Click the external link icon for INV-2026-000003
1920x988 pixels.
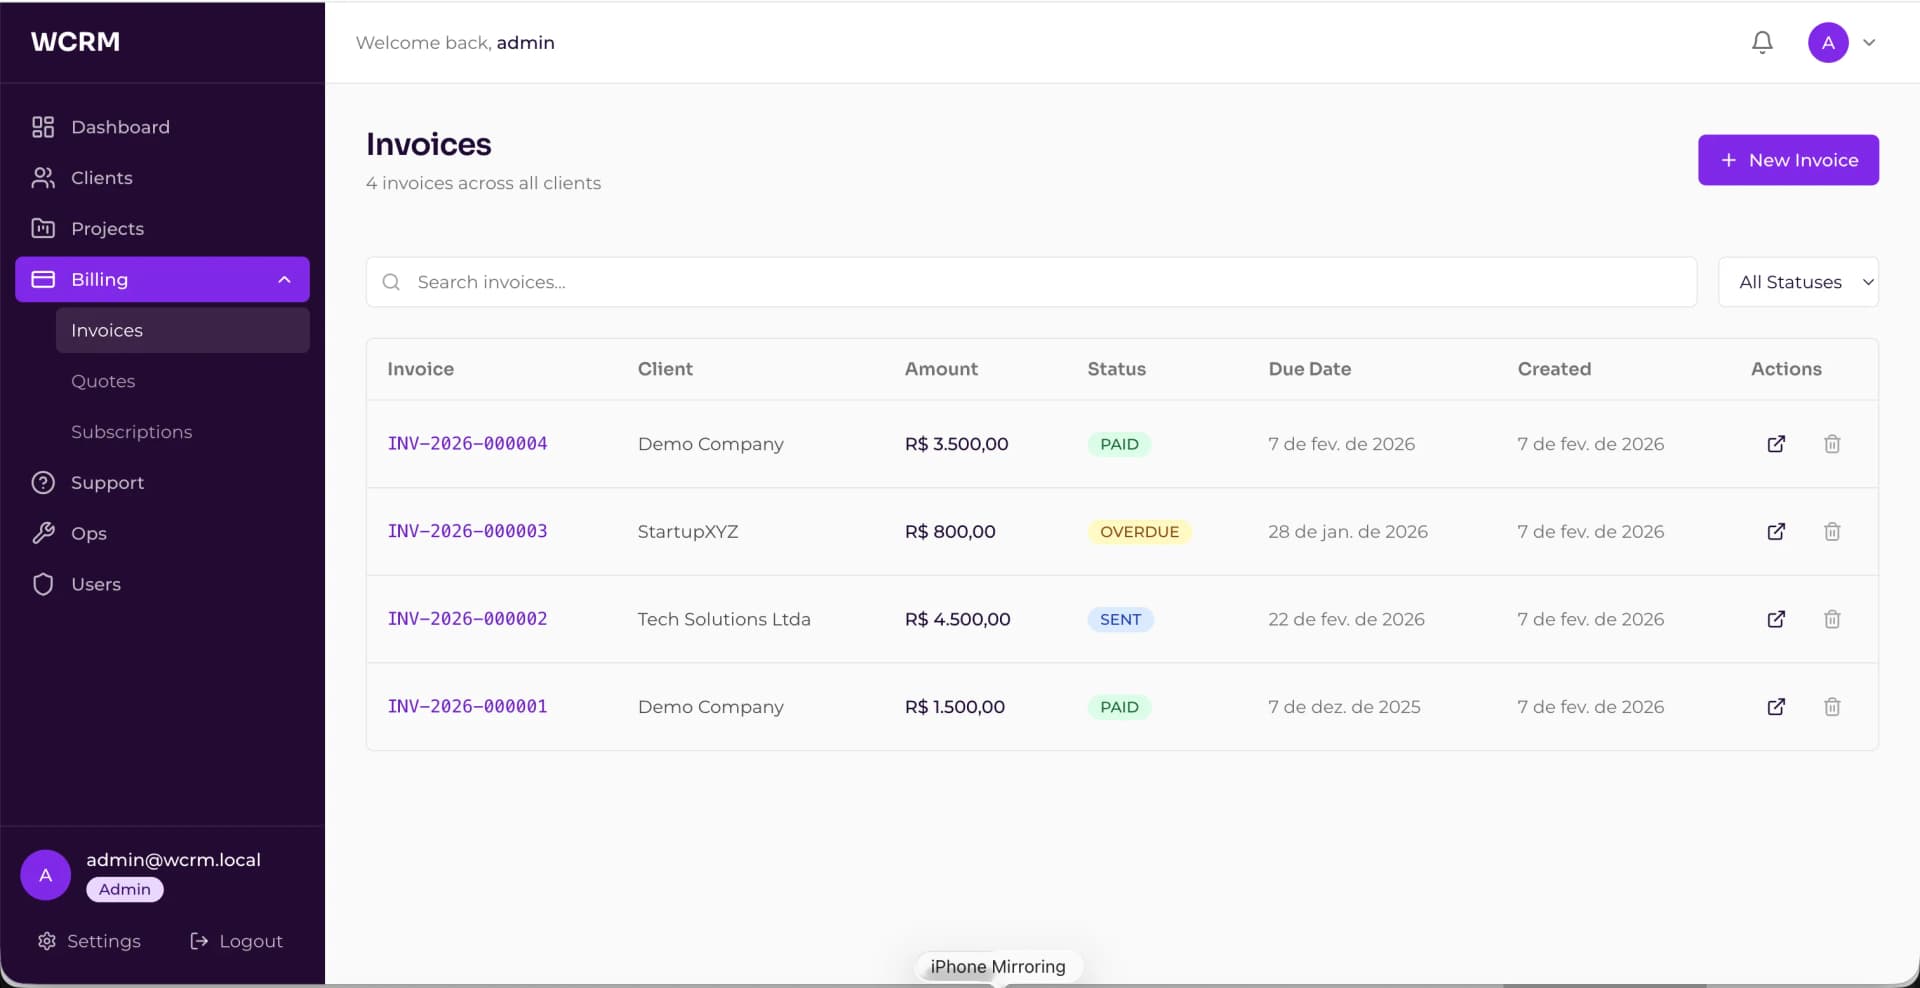click(x=1776, y=531)
